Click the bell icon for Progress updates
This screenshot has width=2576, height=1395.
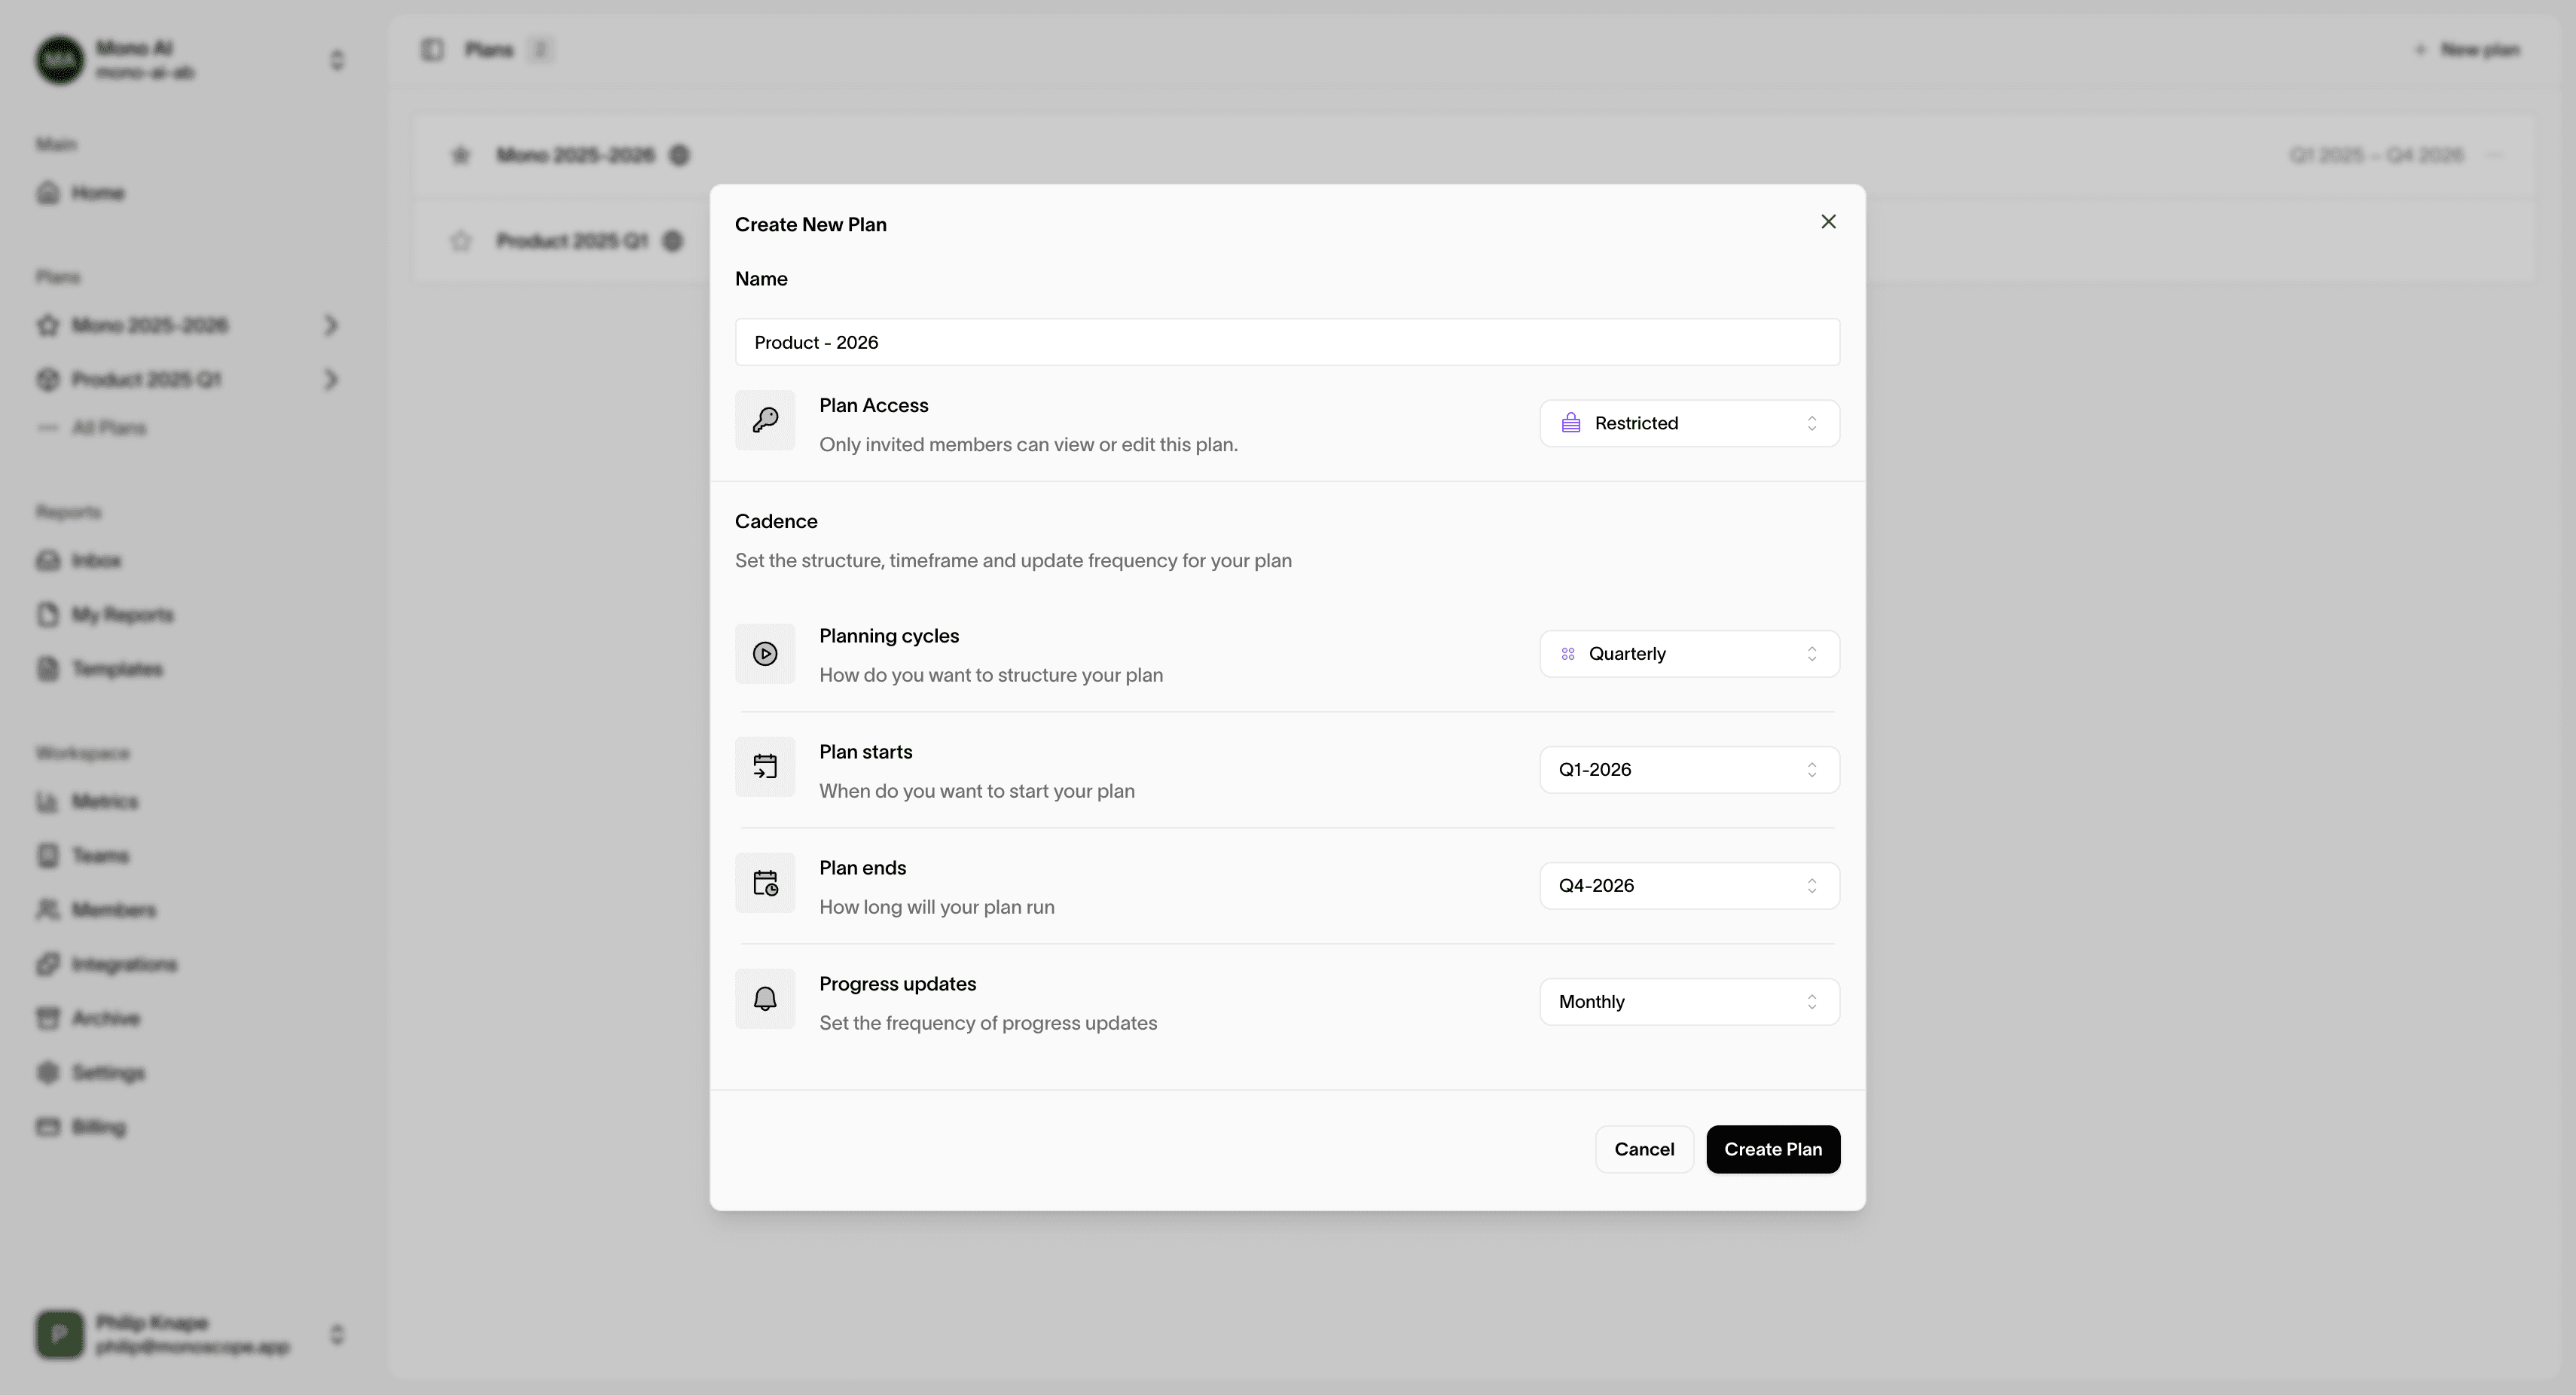[765, 999]
